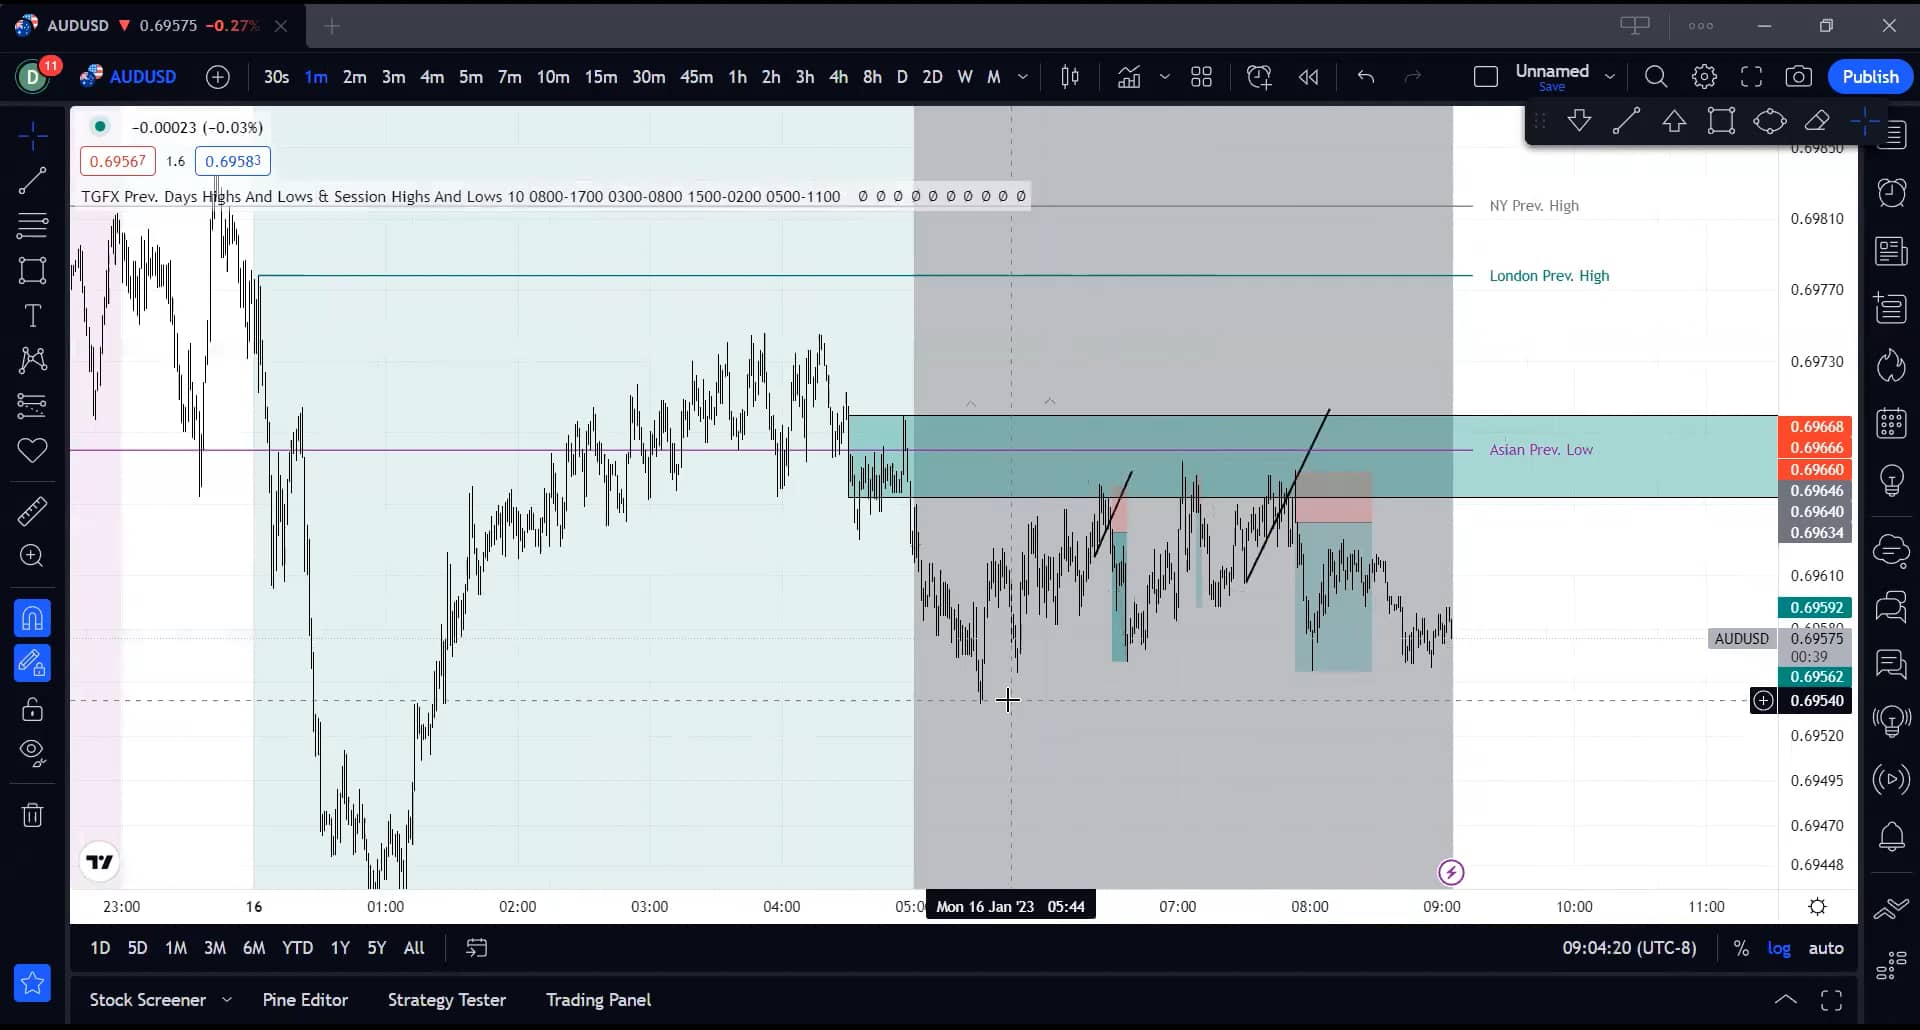This screenshot has height=1030, width=1920.
Task: Click the Publish button
Action: pos(1869,76)
